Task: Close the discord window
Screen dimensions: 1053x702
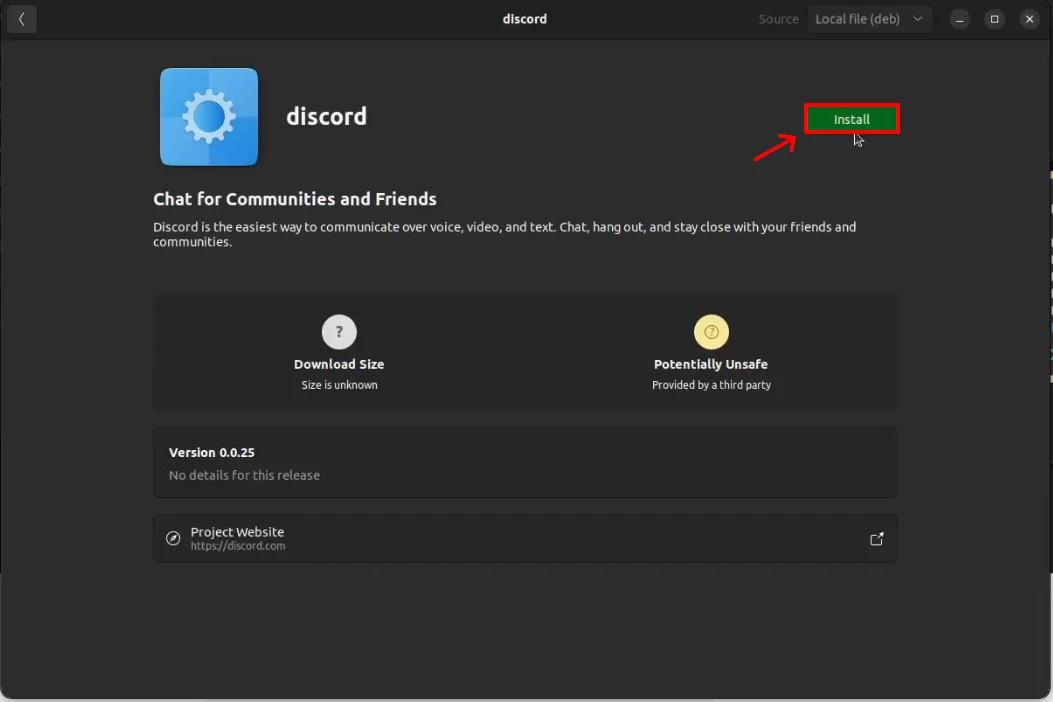Action: [x=1029, y=19]
